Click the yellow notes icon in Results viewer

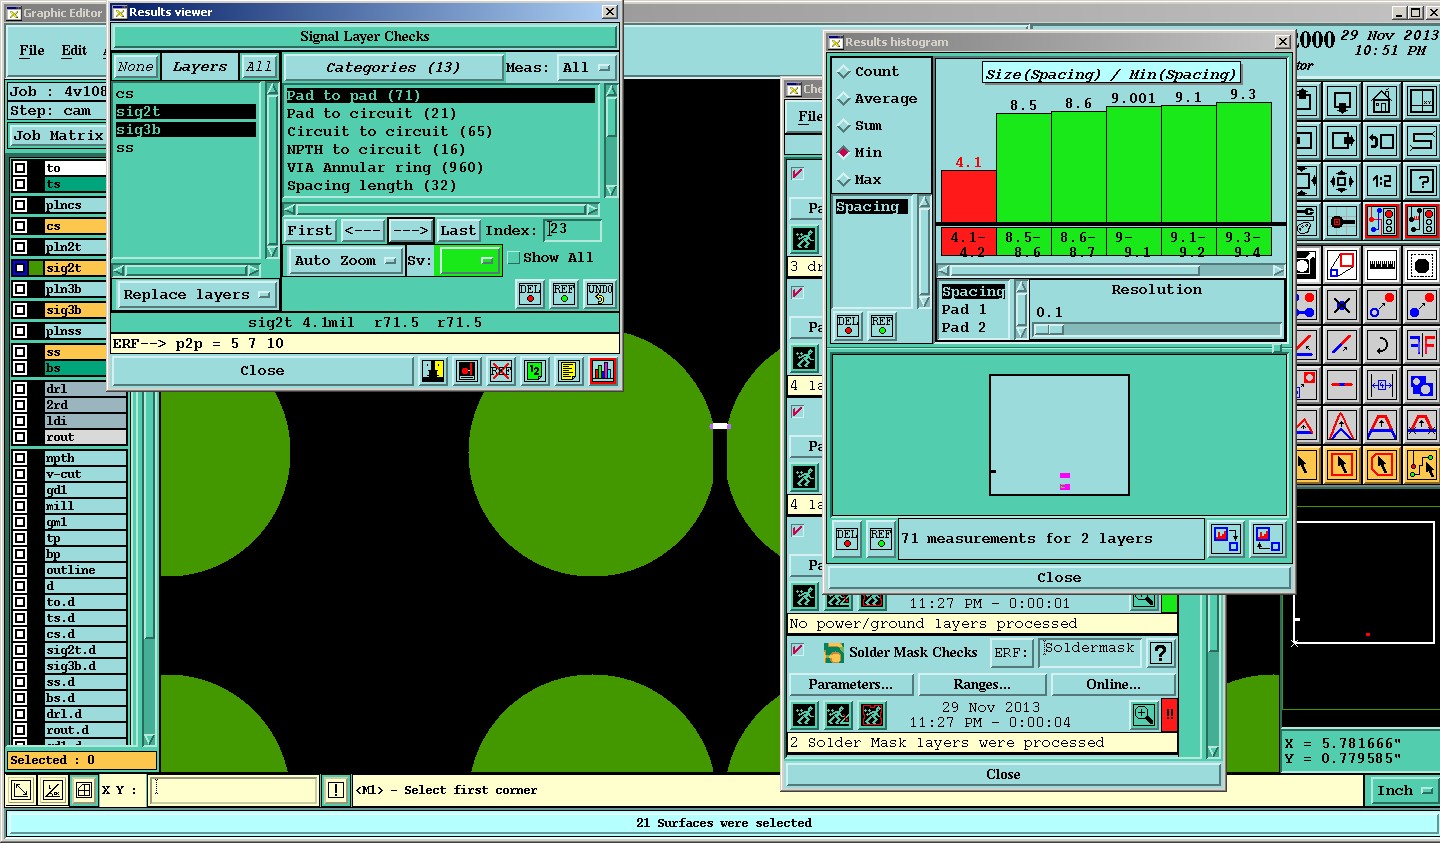tap(568, 371)
